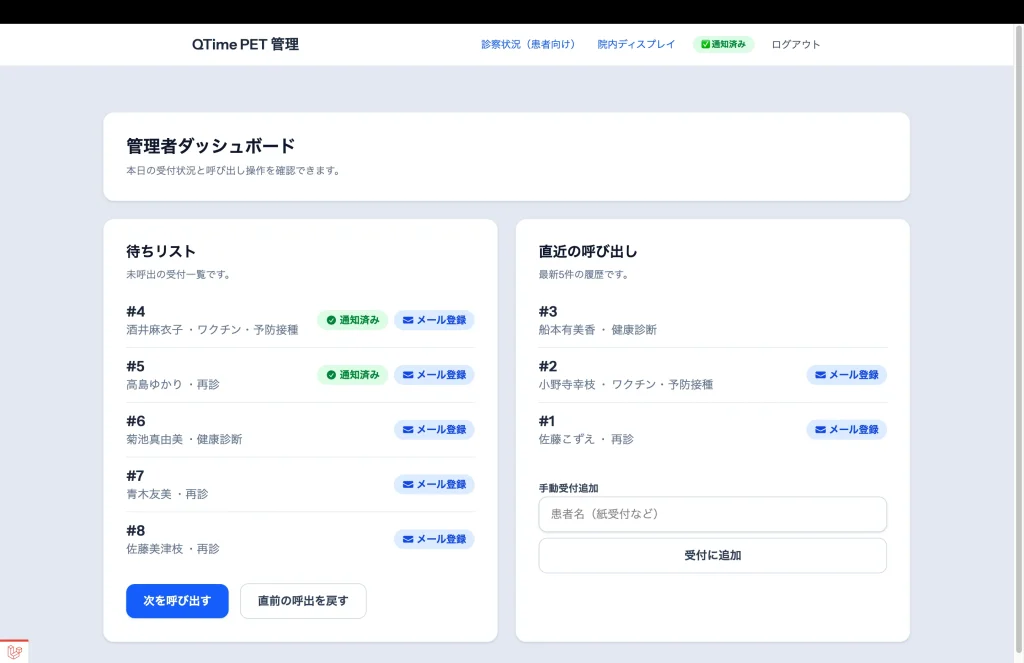1024x663 pixels.
Task: Click the mail badge on recent call #2
Action: coord(846,375)
